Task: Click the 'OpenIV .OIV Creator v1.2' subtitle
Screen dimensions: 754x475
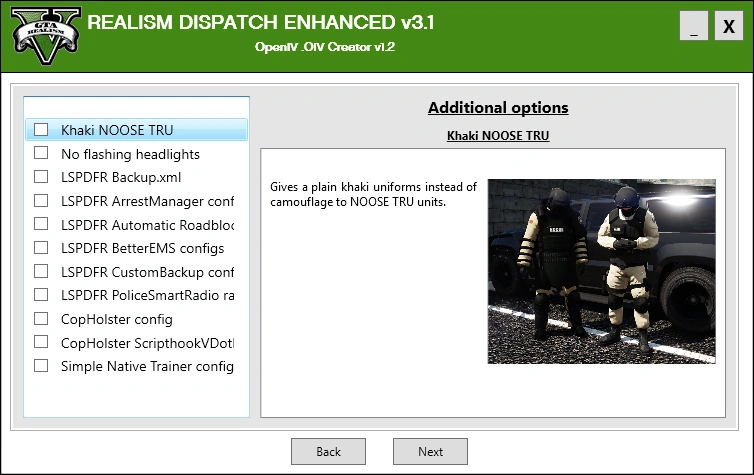Action: pyautogui.click(x=325, y=47)
